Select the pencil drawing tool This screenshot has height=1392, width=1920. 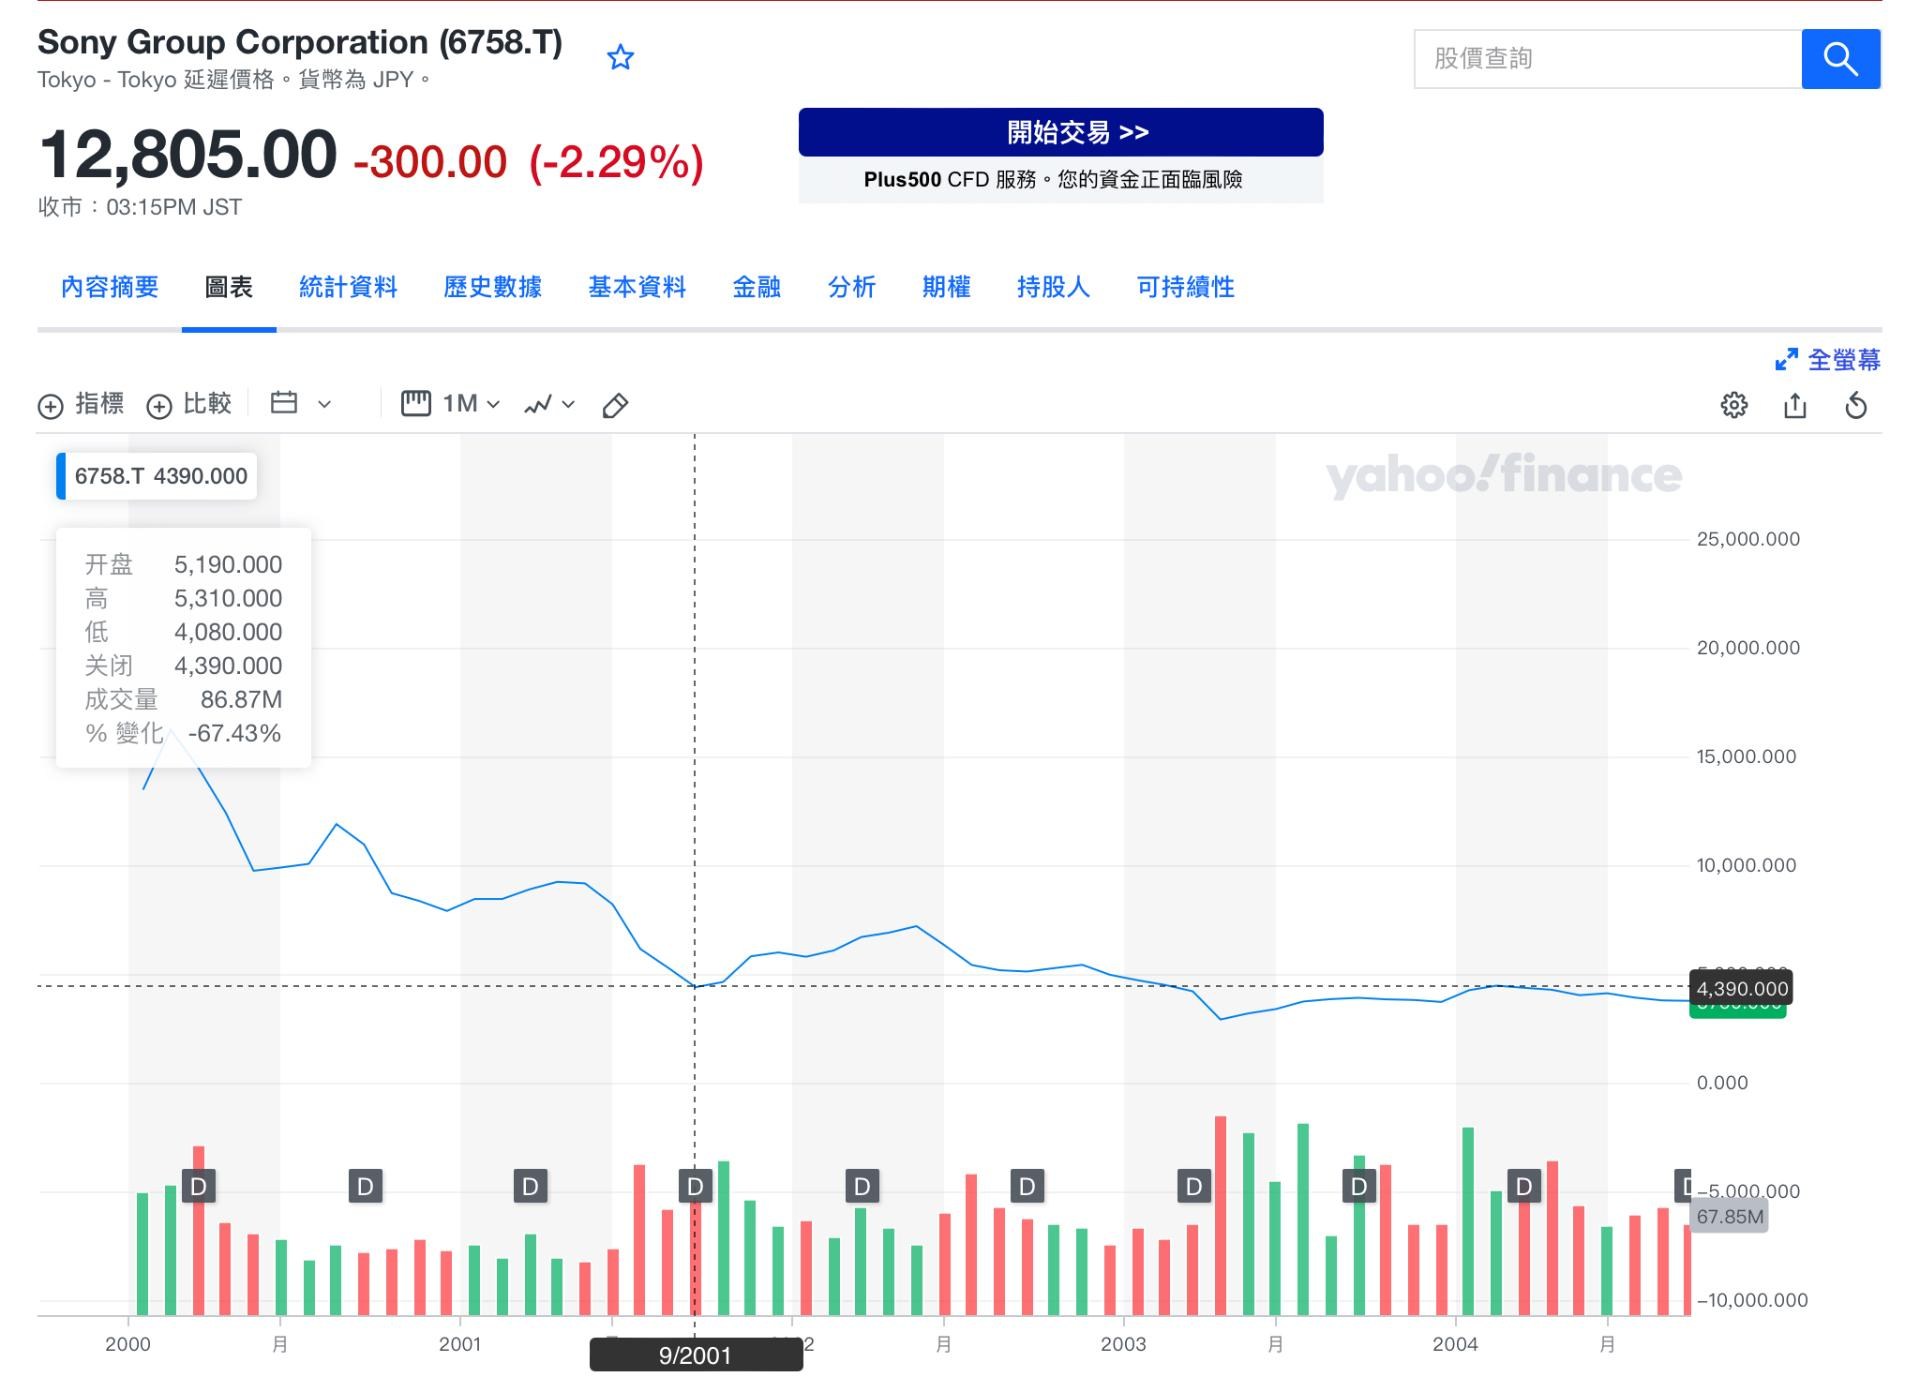click(615, 405)
